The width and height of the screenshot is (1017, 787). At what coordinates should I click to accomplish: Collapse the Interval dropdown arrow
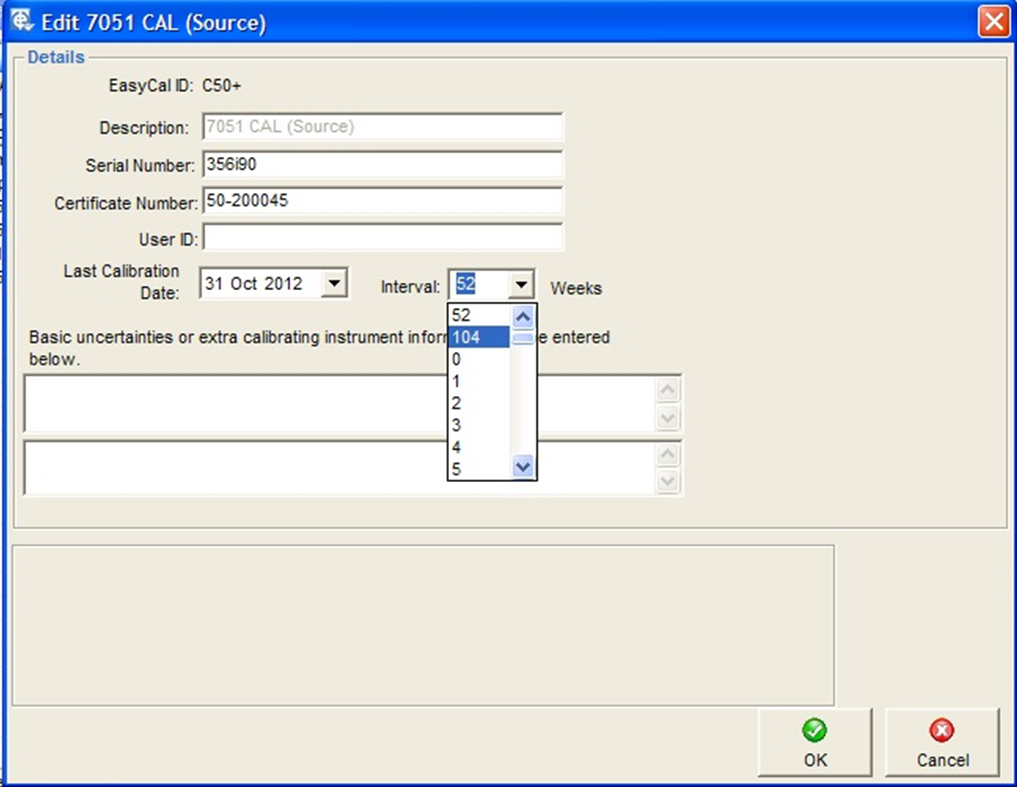520,286
